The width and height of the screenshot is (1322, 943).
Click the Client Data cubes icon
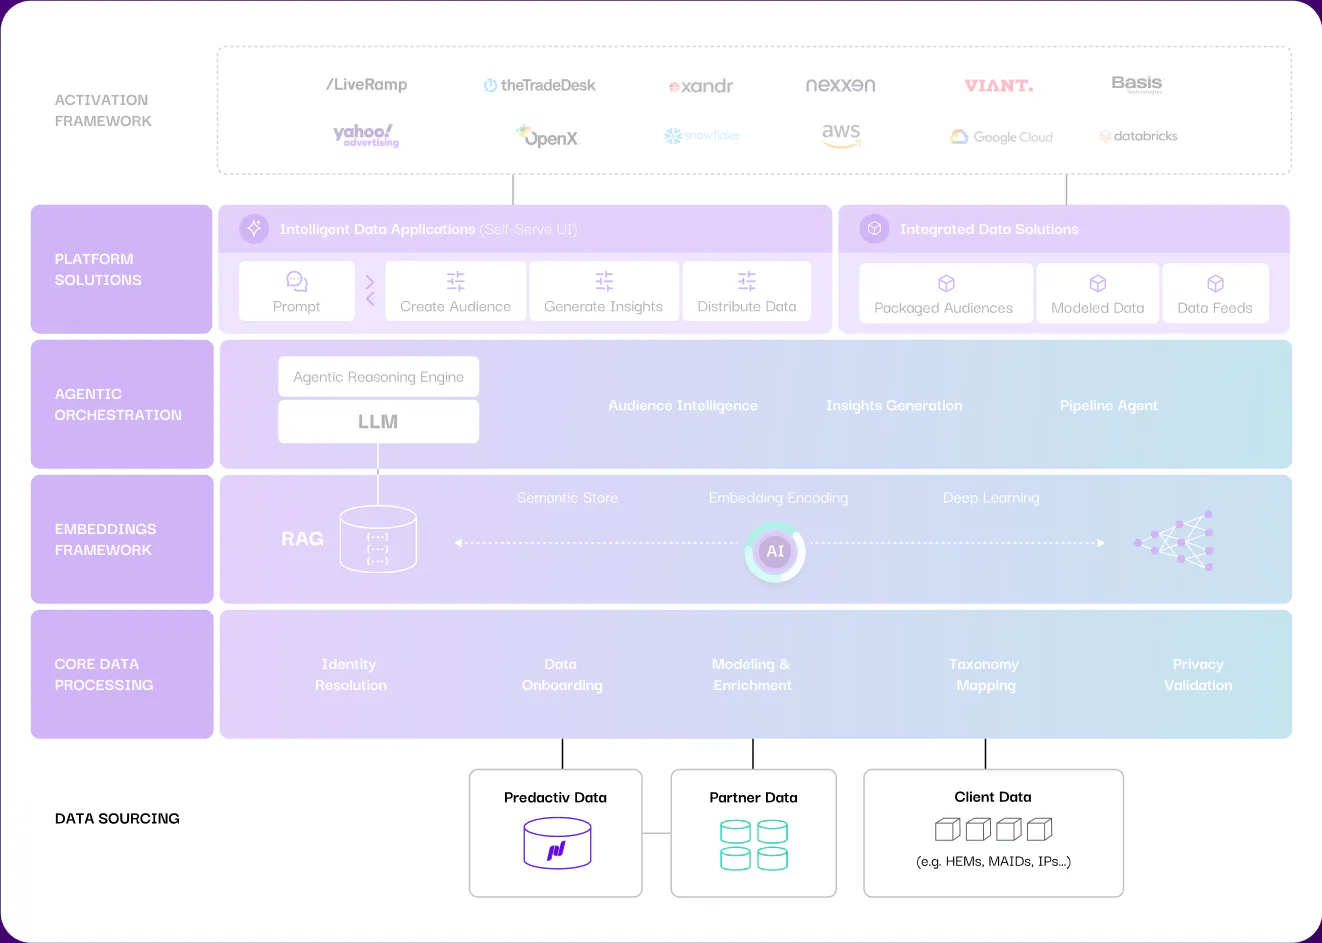pyautogui.click(x=993, y=829)
